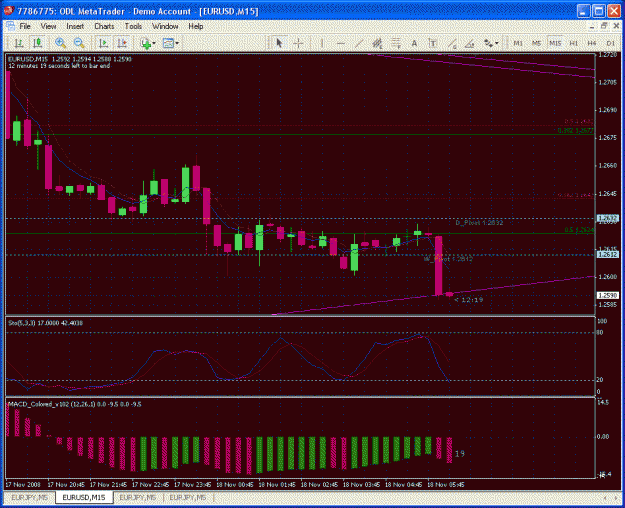Select the EURUSD,M15 chart tab
The height and width of the screenshot is (508, 625).
click(84, 497)
